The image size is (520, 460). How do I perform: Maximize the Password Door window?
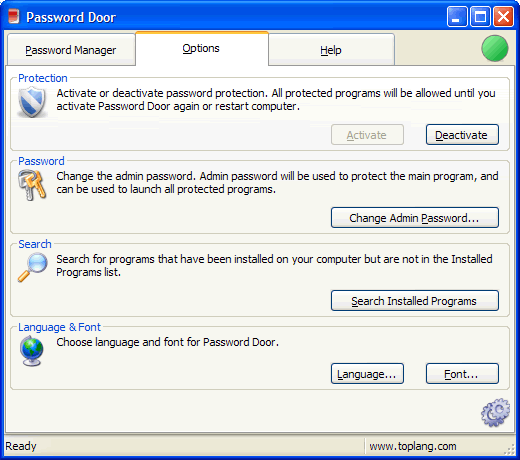tap(480, 17)
